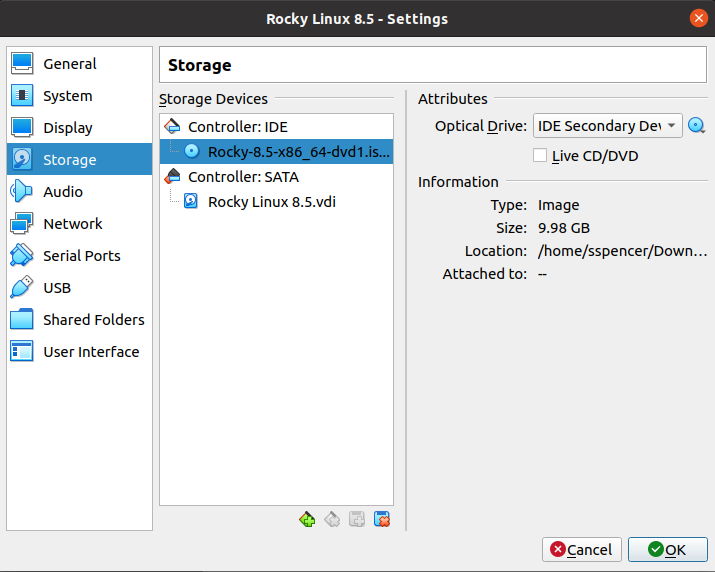Select Controller: SATA in storage tree
This screenshot has width=715, height=572.
tap(243, 177)
